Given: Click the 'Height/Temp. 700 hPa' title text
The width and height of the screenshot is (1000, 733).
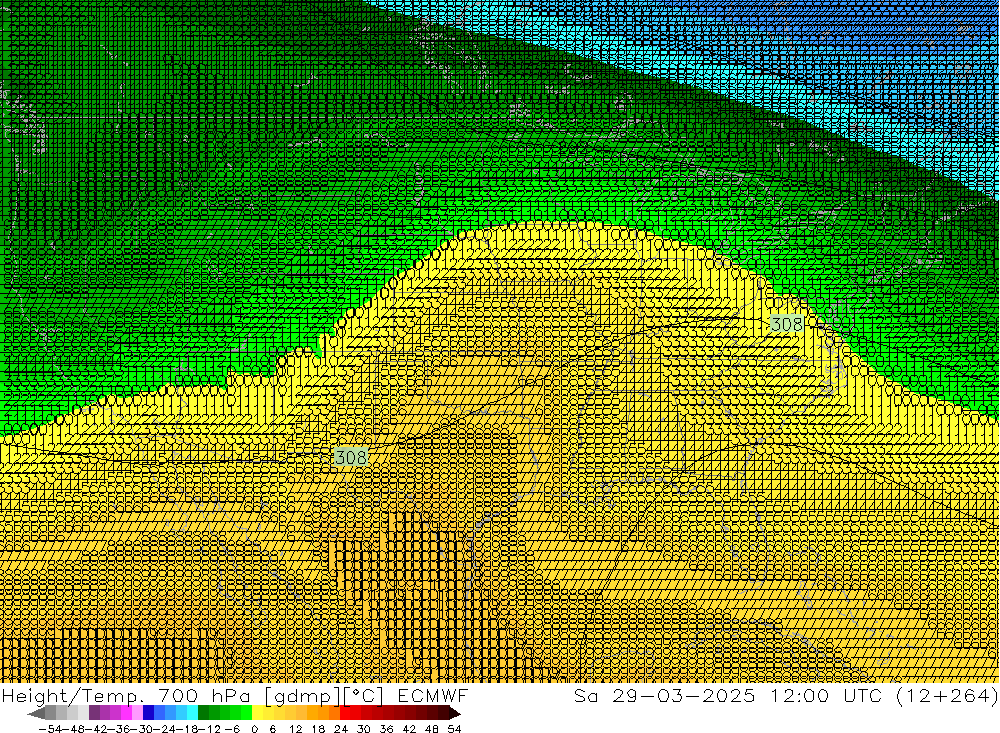Looking at the screenshot, I should [x=126, y=696].
